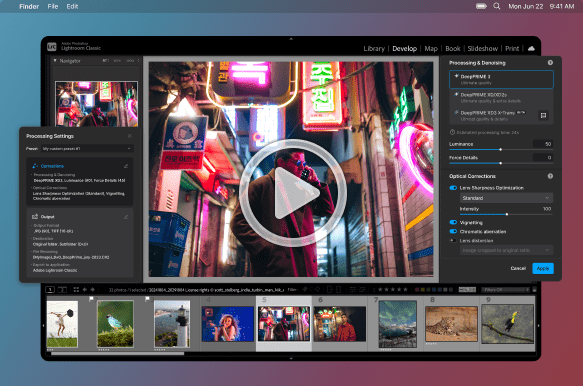583x386 pixels.
Task: Click the Intensity slider handle
Action: pos(507,214)
